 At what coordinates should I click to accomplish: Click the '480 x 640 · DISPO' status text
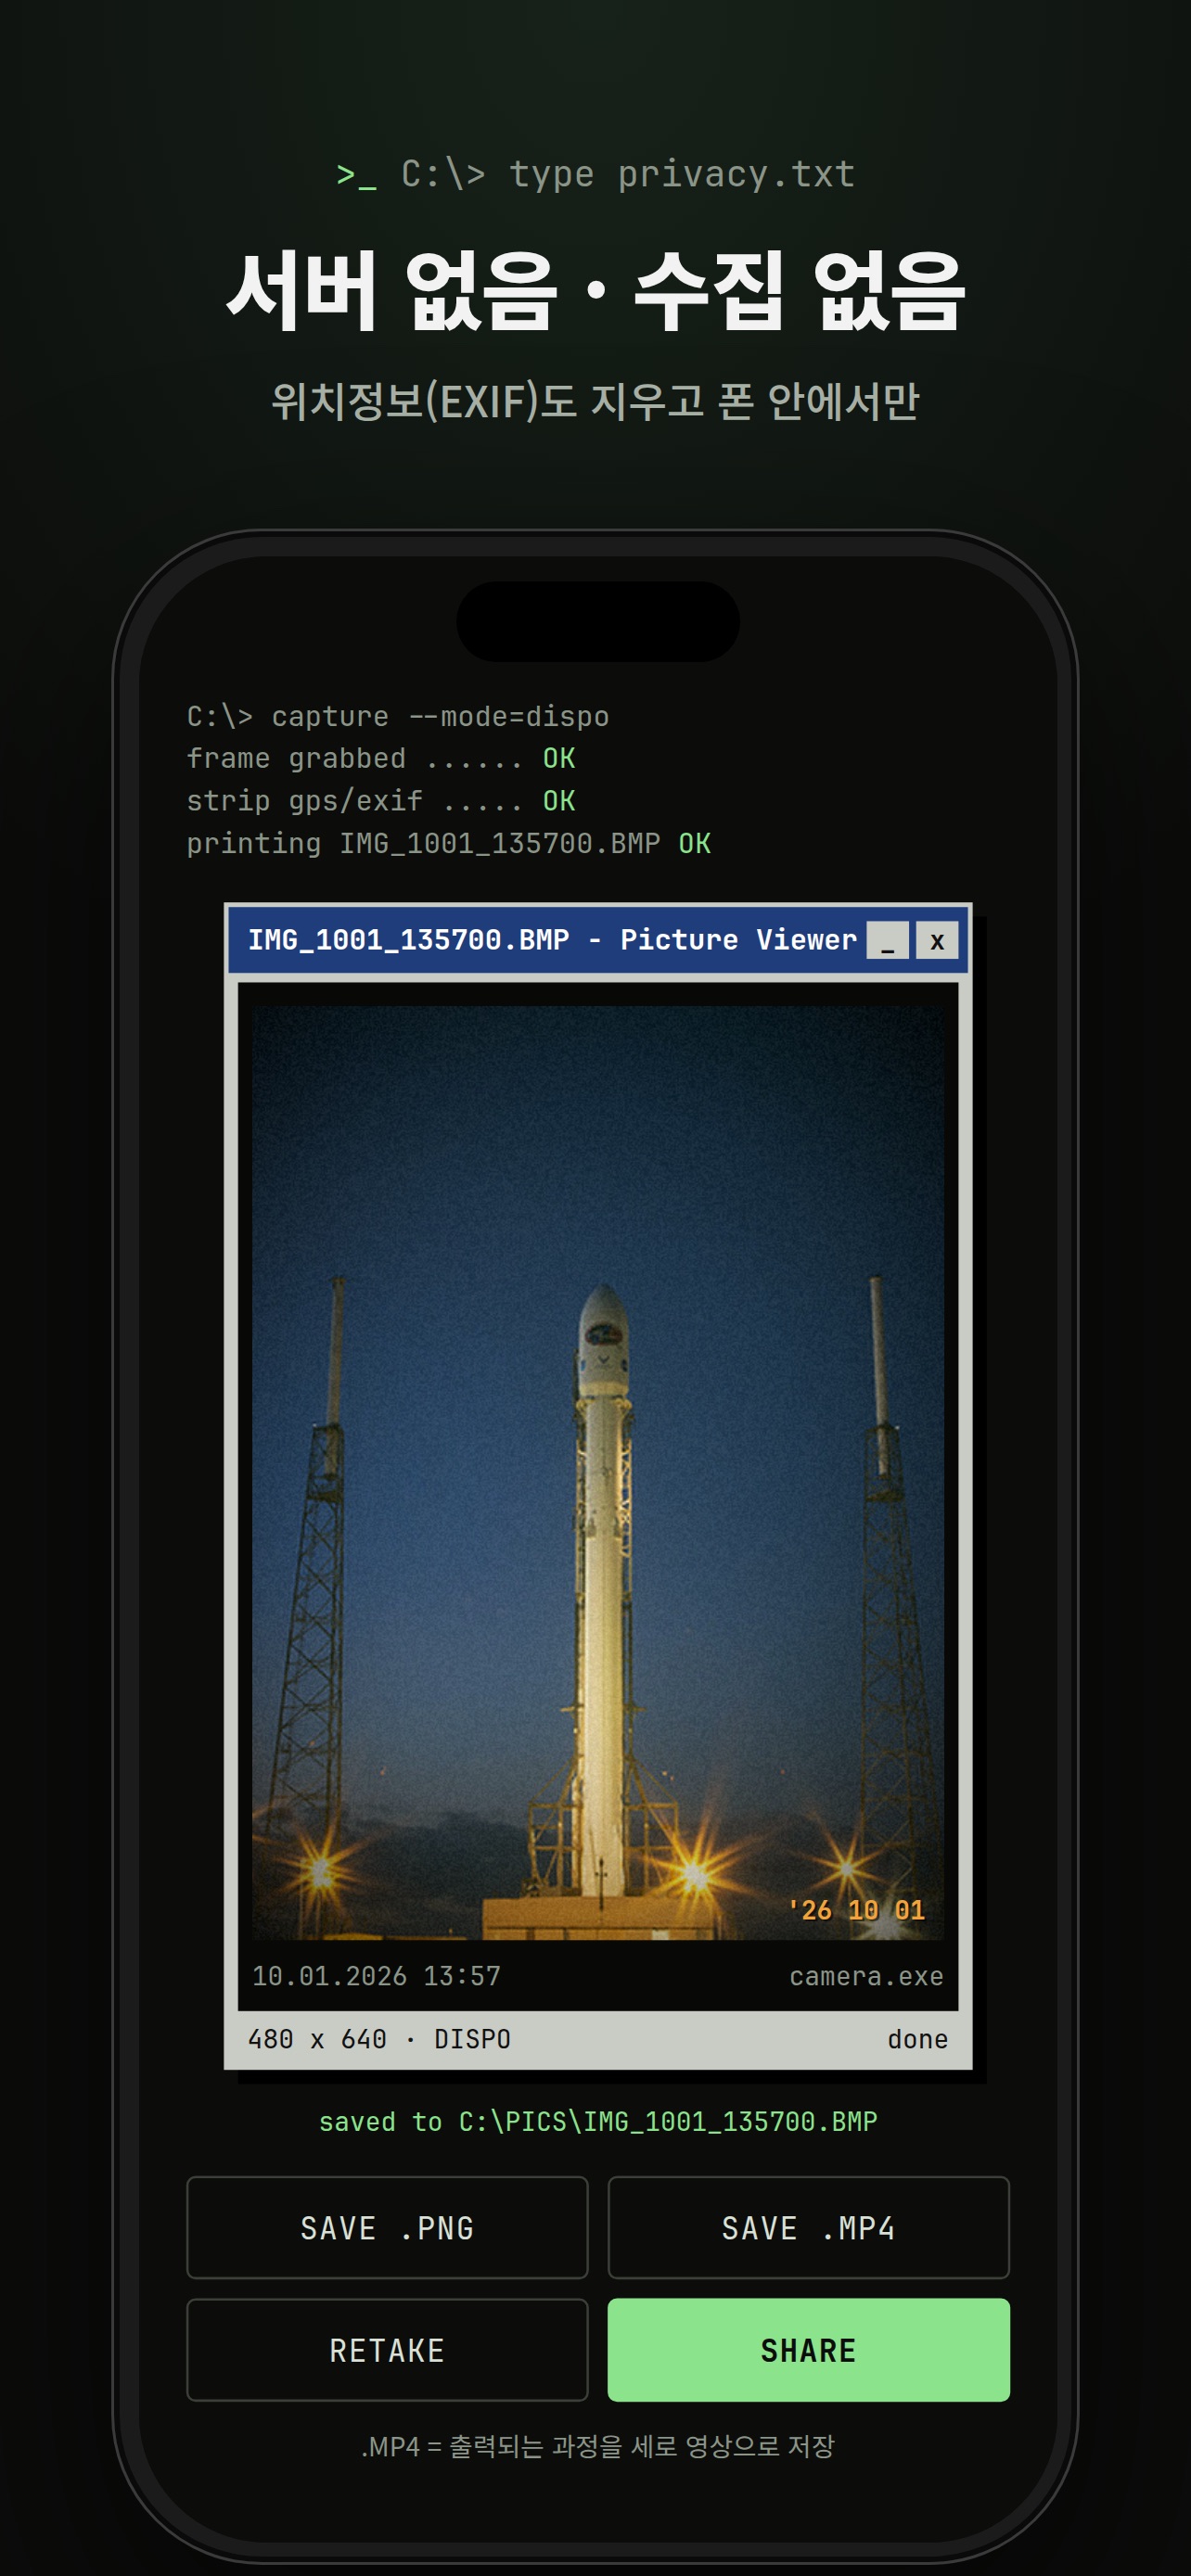pyautogui.click(x=379, y=2039)
